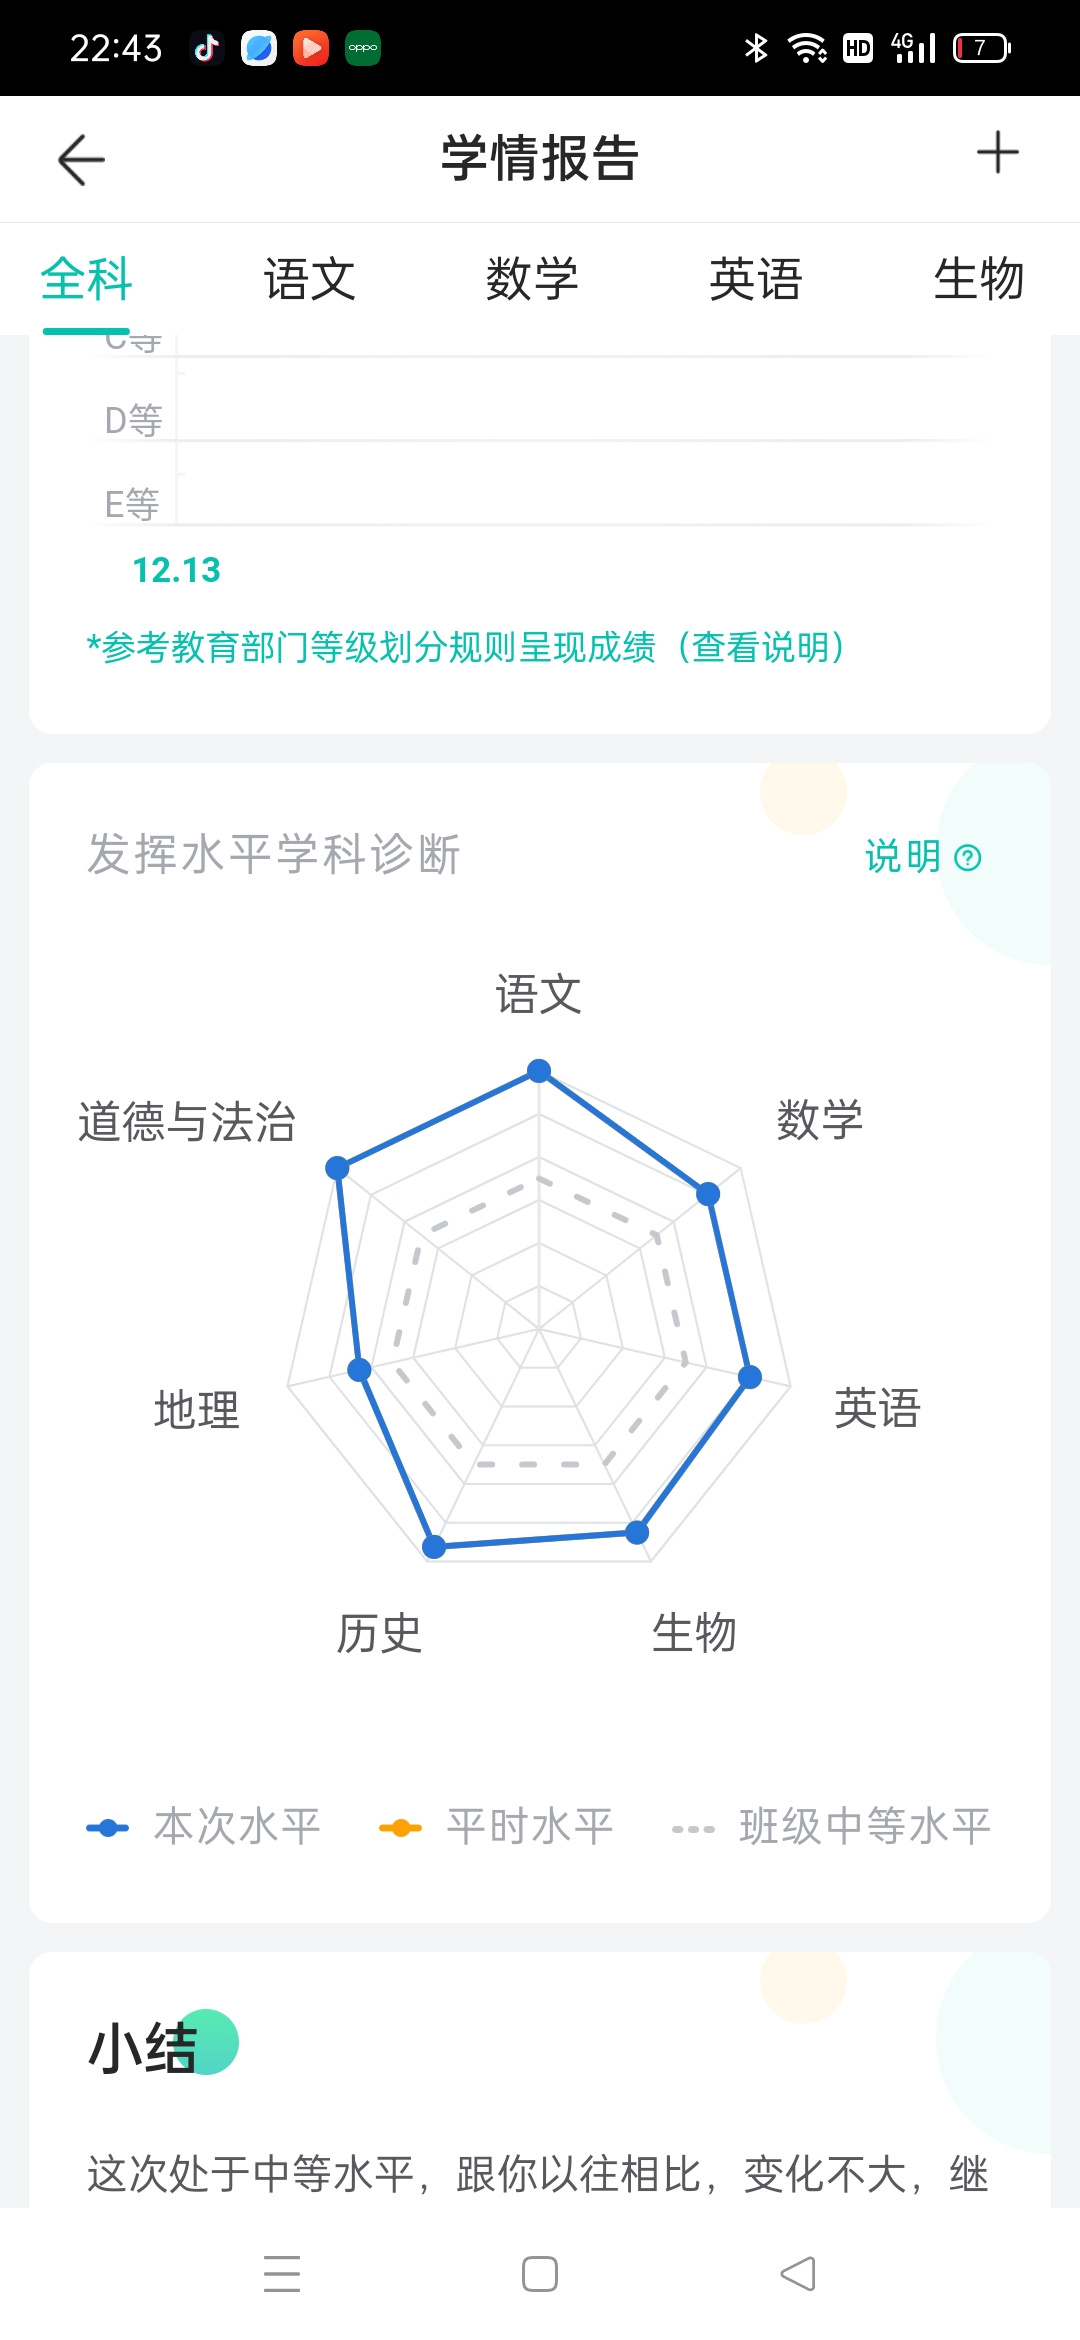The width and height of the screenshot is (1080, 2340).
Task: Toggle 平时水平 legend series
Action: pyautogui.click(x=496, y=1827)
